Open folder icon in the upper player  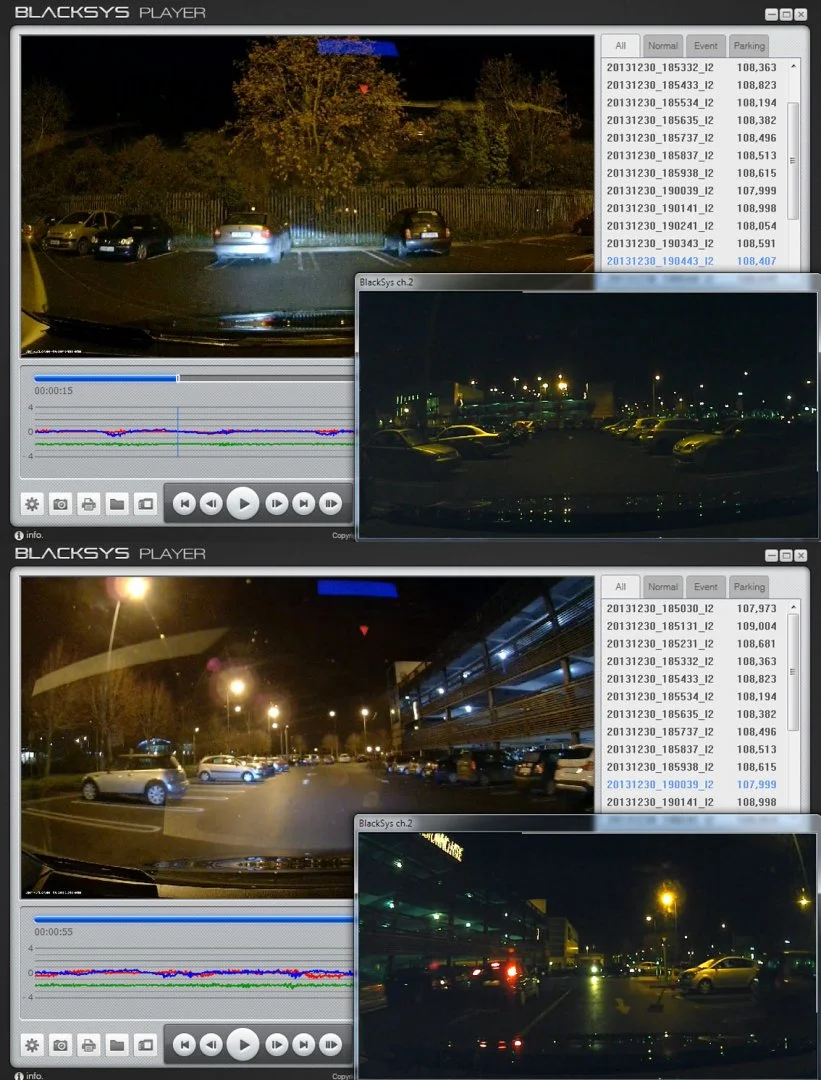click(117, 504)
